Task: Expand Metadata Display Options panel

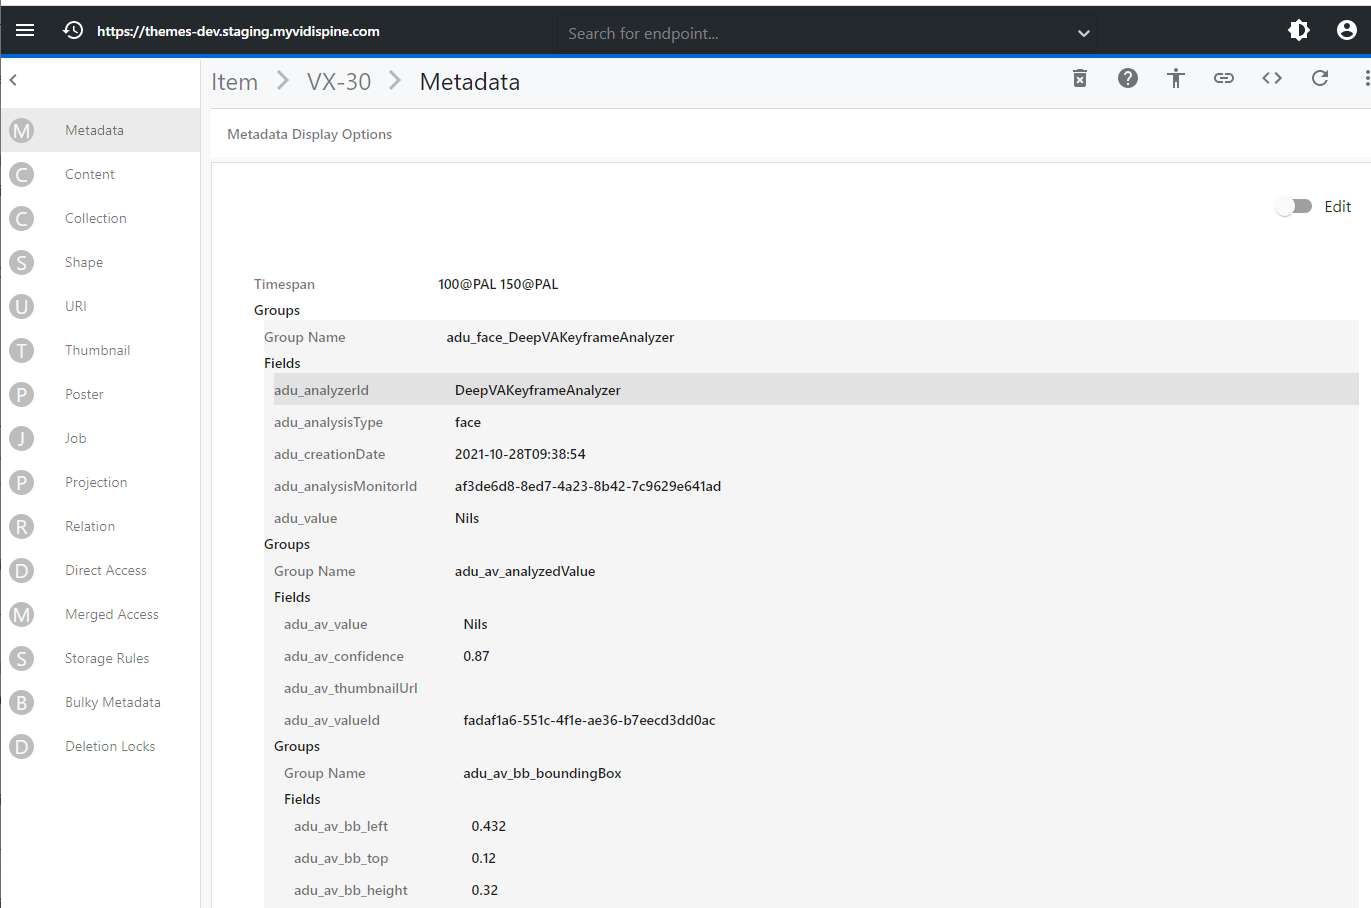Action: tap(310, 134)
